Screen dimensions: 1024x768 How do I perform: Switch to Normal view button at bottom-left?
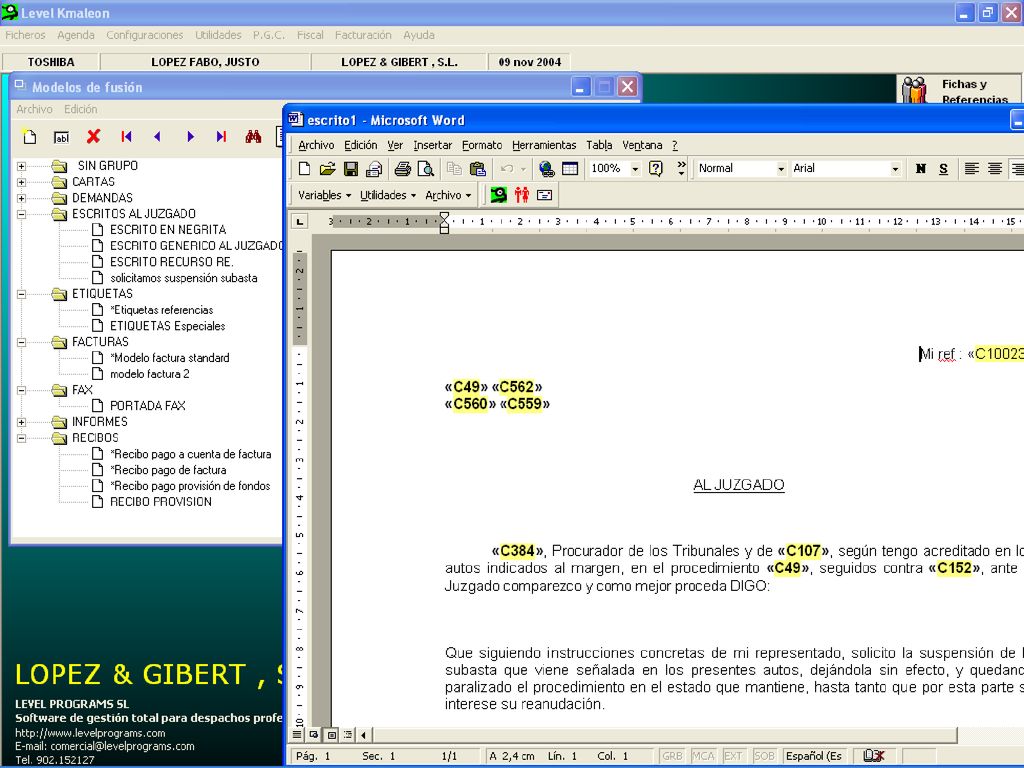click(297, 735)
